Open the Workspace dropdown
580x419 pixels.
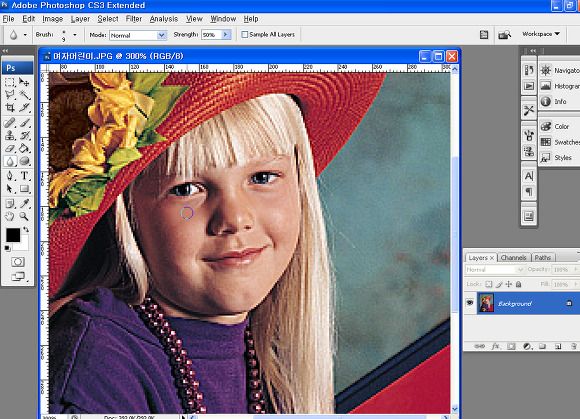pyautogui.click(x=541, y=34)
